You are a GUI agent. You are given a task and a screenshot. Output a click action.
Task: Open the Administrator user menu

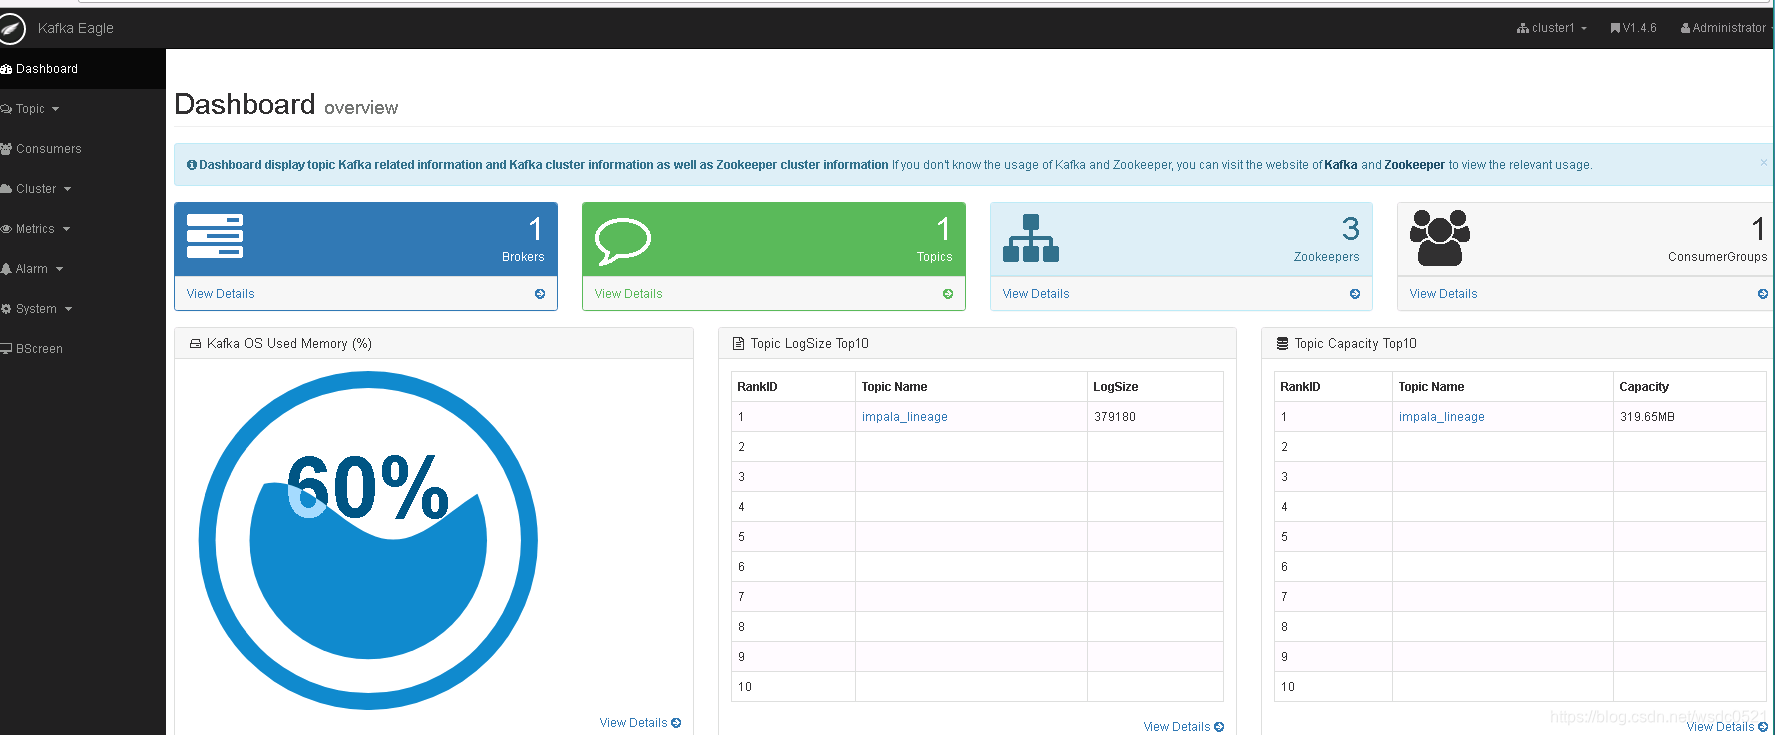coord(1726,28)
